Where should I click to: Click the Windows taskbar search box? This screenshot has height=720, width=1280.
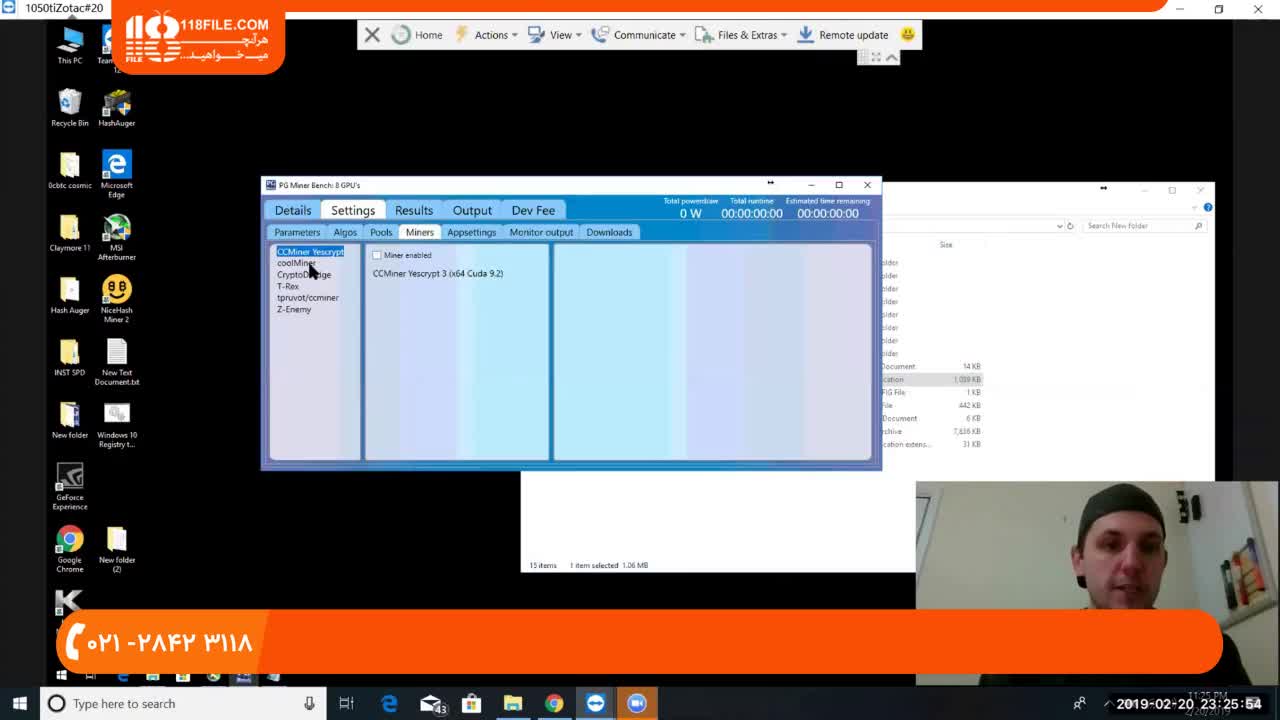click(x=180, y=703)
